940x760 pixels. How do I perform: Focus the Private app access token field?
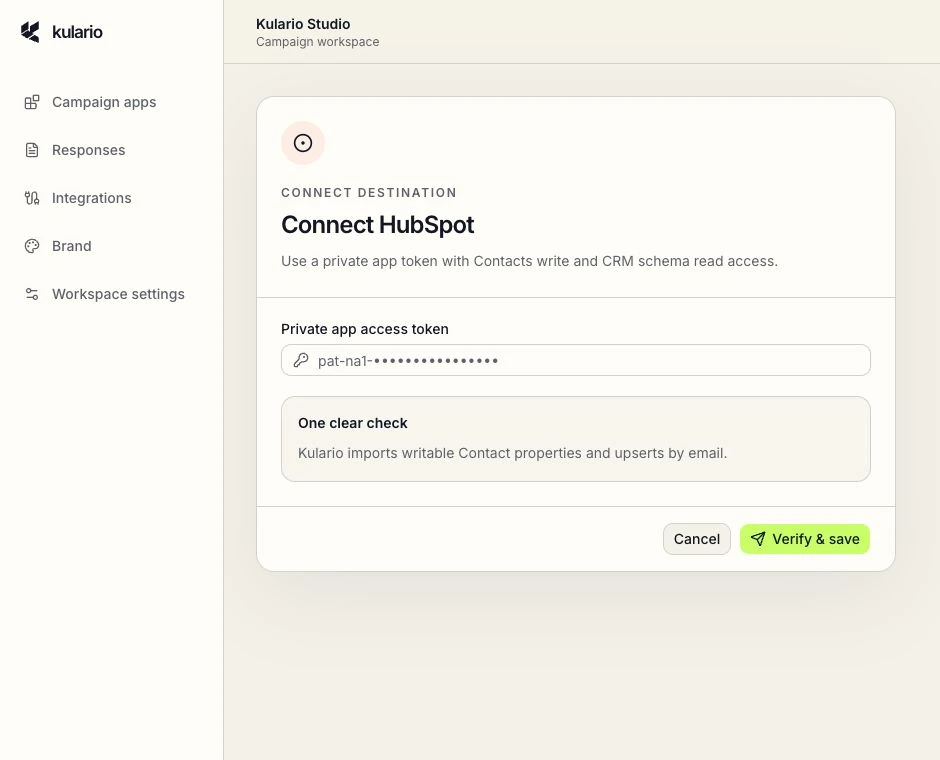(x=576, y=360)
